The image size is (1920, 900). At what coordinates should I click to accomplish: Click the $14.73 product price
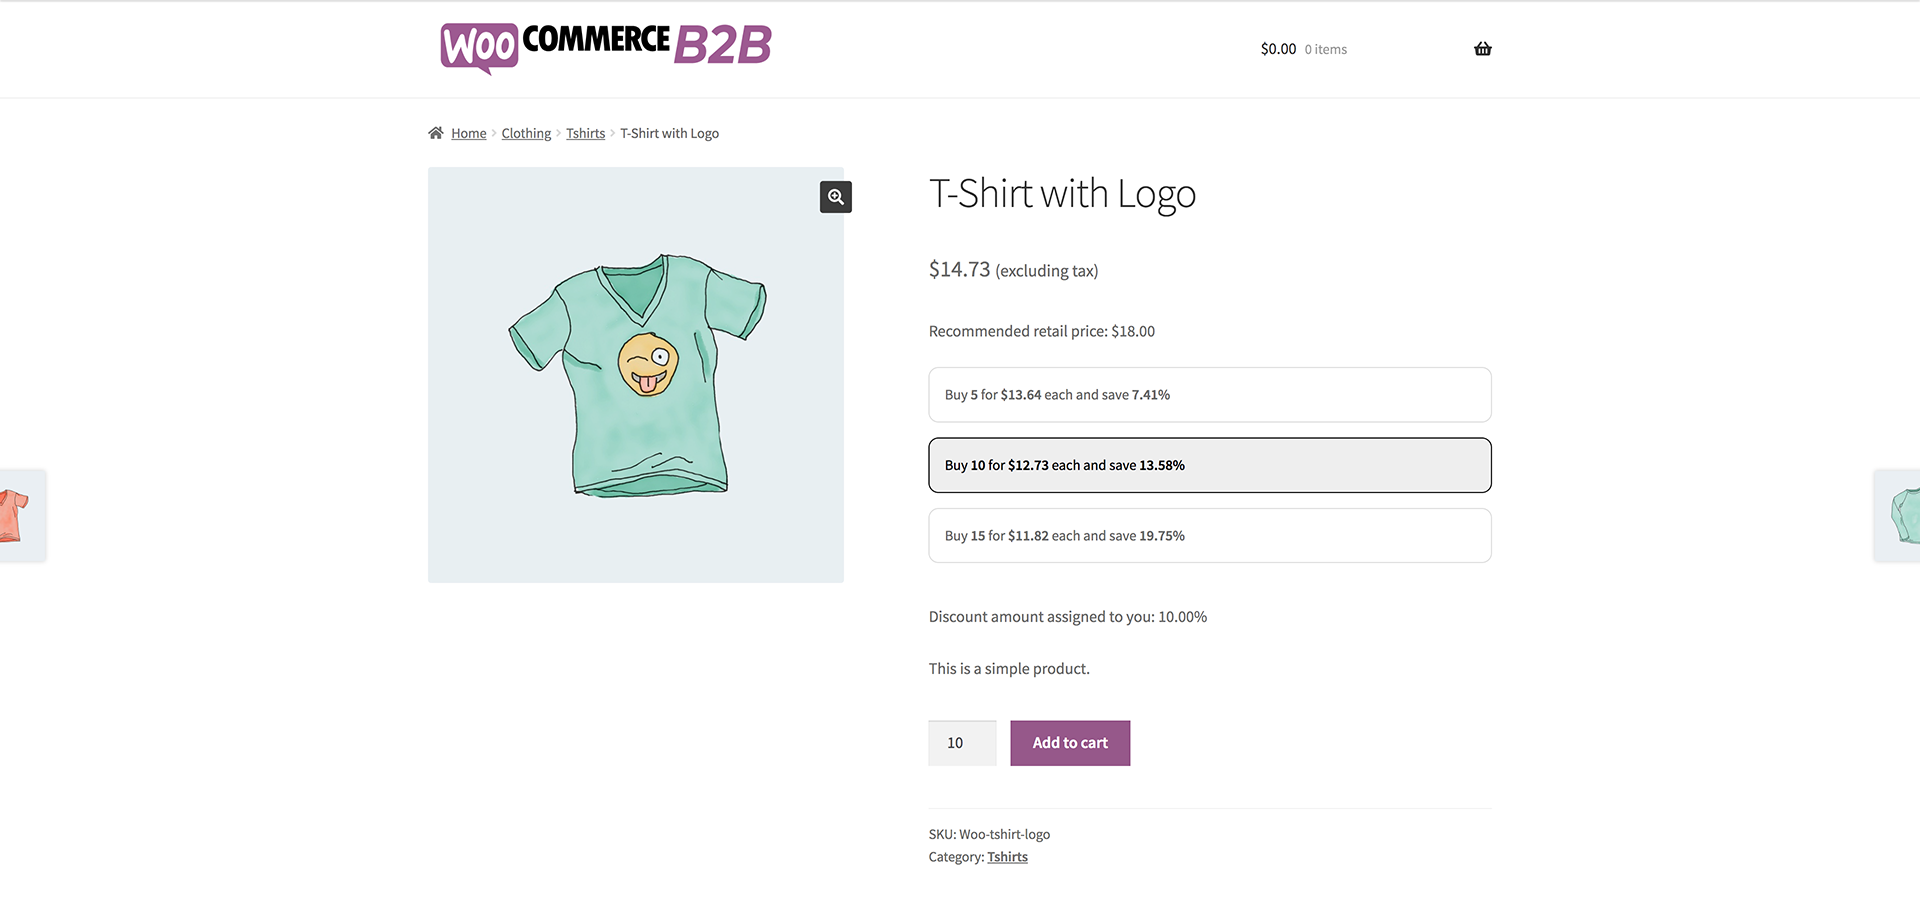pyautogui.click(x=959, y=270)
